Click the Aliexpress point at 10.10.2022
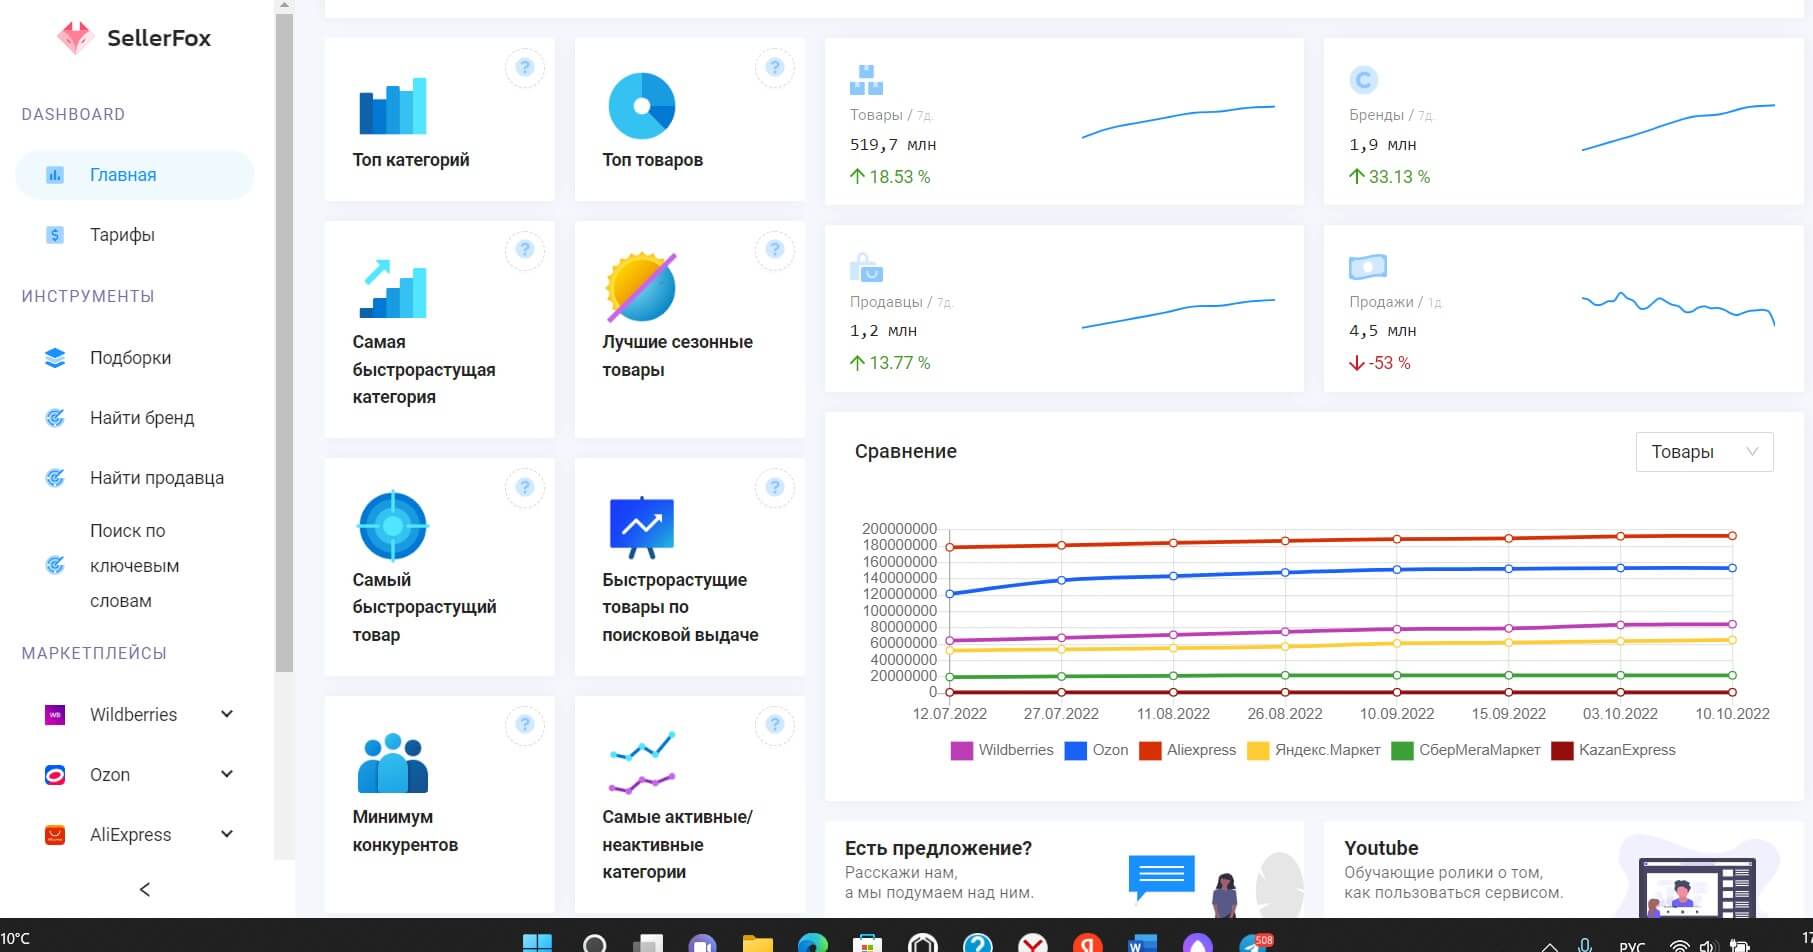The image size is (1813, 952). click(1732, 536)
